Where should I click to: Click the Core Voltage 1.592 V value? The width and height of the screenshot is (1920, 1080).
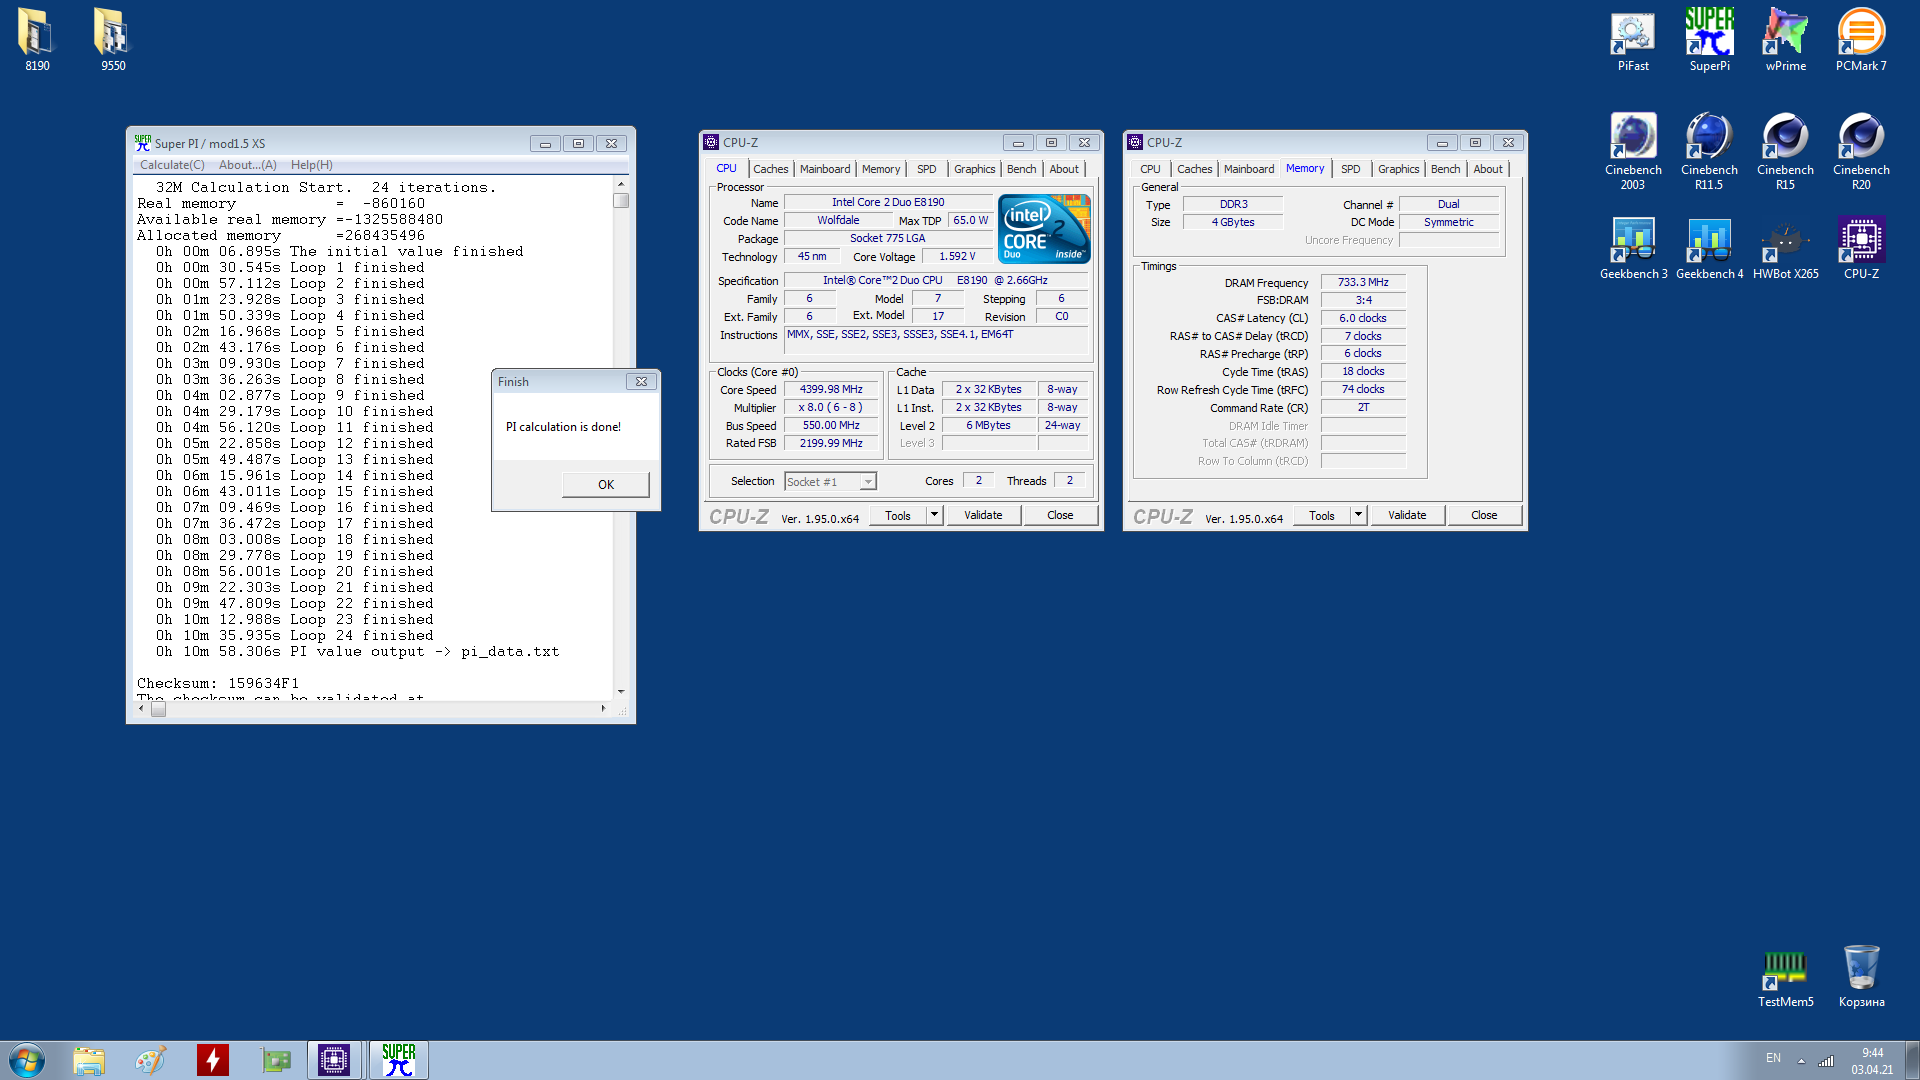coord(957,257)
